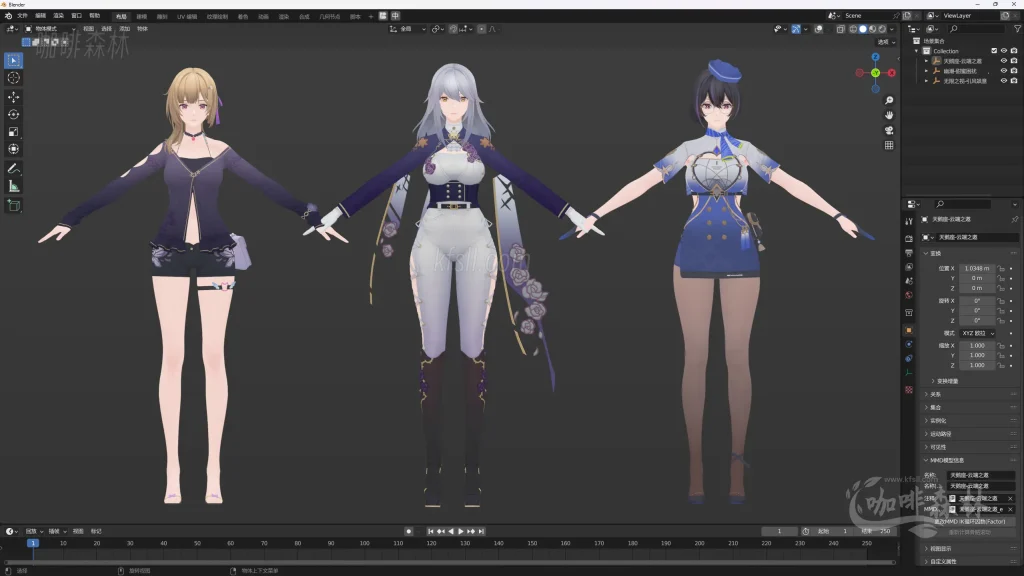1024x576 pixels.
Task: Open the Object Data armature tab
Action: click(909, 373)
